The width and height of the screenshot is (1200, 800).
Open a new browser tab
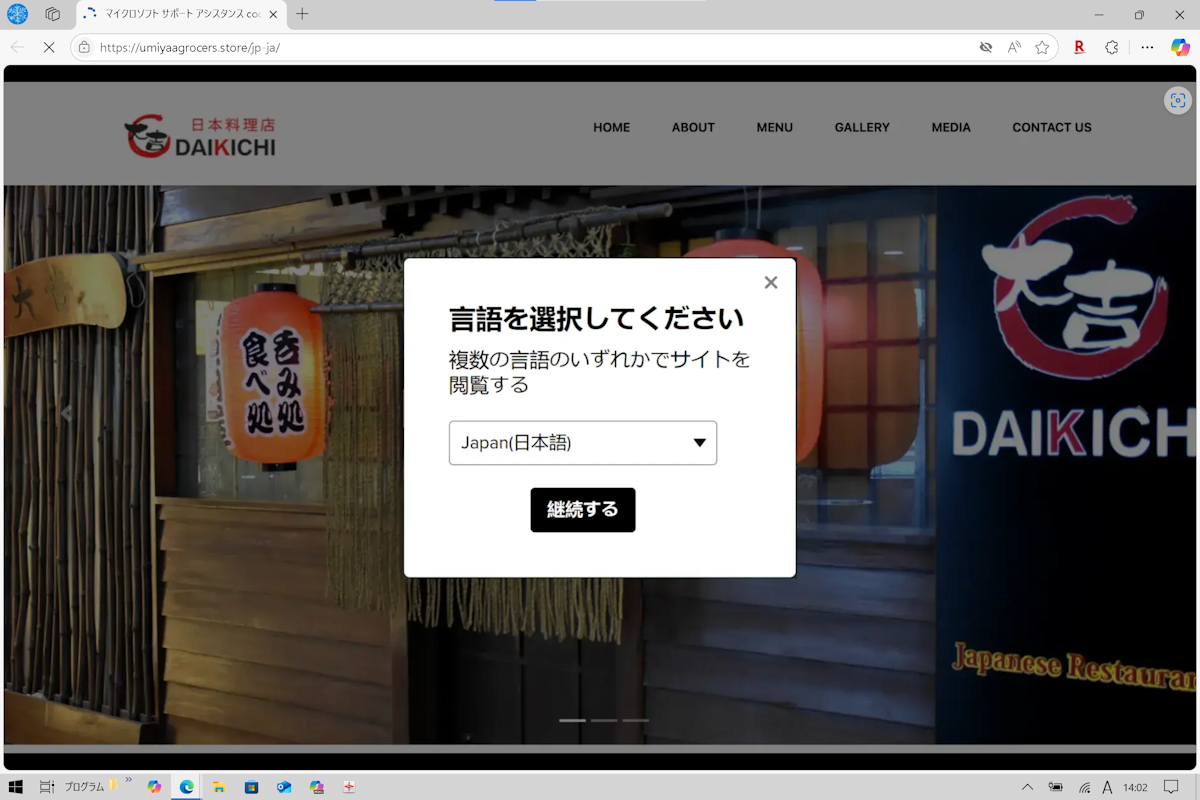(302, 14)
